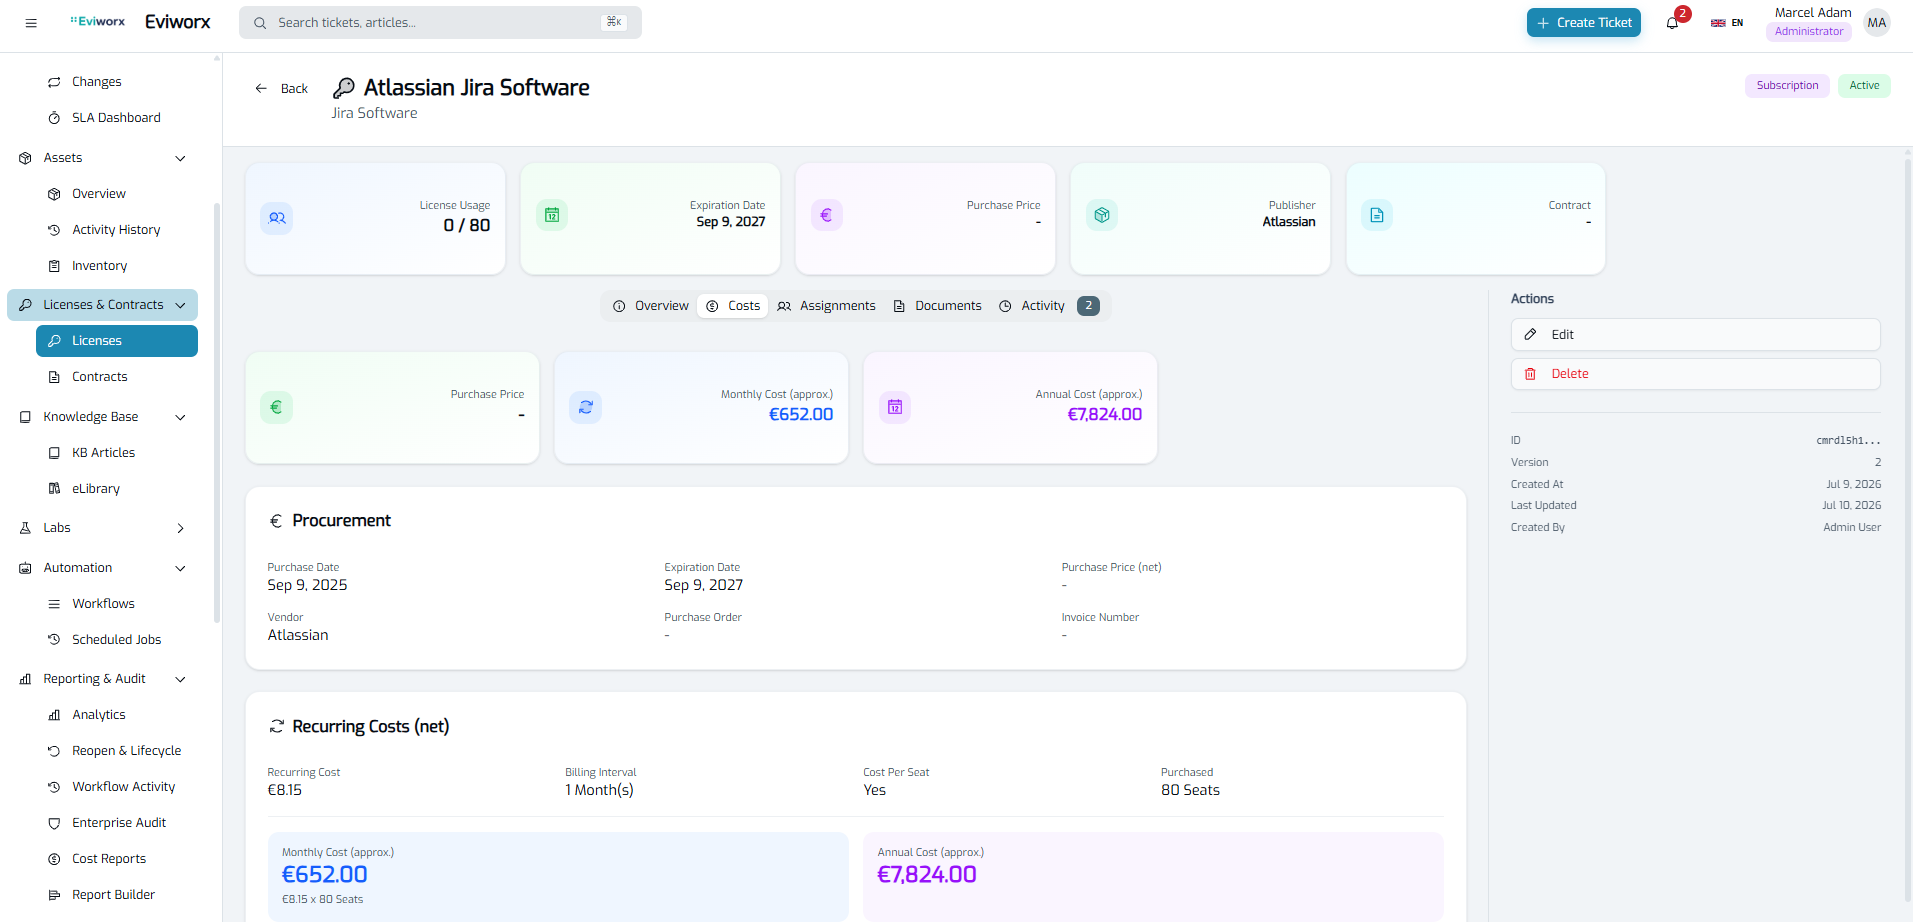Open the Inventory page
This screenshot has height=922, width=1913.
[x=117, y=266]
